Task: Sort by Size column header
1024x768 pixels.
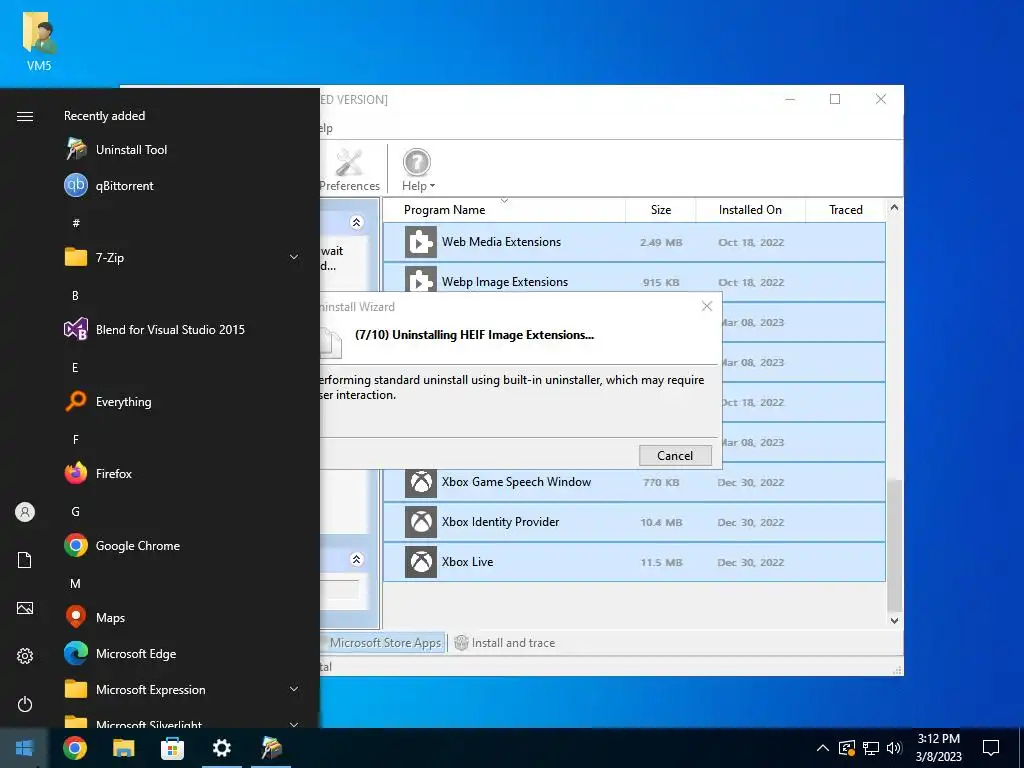Action: pos(661,210)
